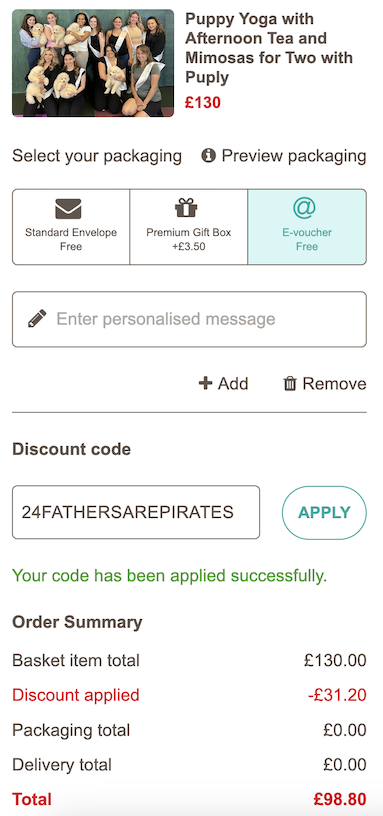Click the @ e-voucher icon
The image size is (383, 816).
tap(304, 208)
